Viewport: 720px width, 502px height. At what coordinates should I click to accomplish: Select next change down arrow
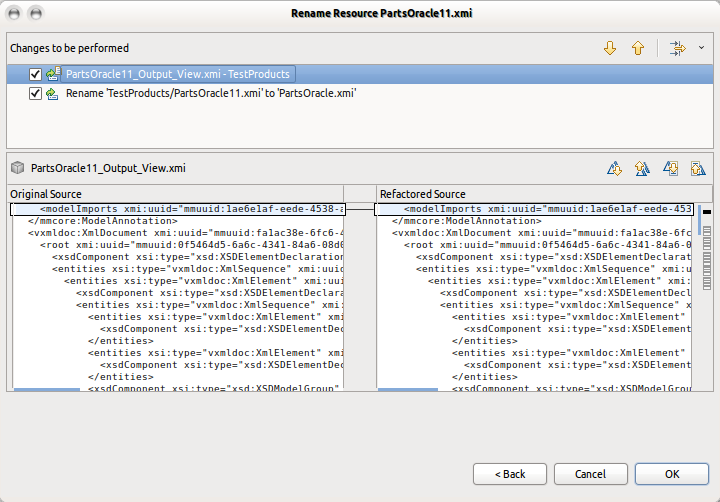tap(610, 48)
